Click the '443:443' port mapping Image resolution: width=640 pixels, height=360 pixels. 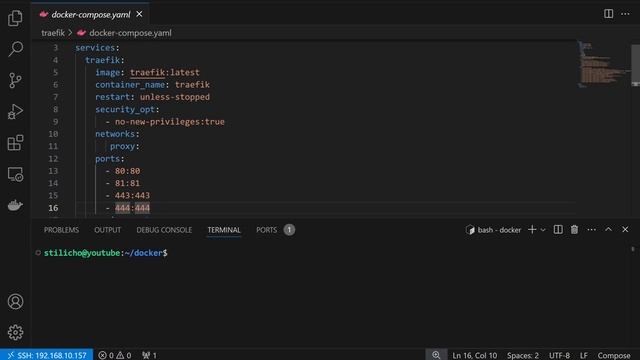tap(132, 195)
